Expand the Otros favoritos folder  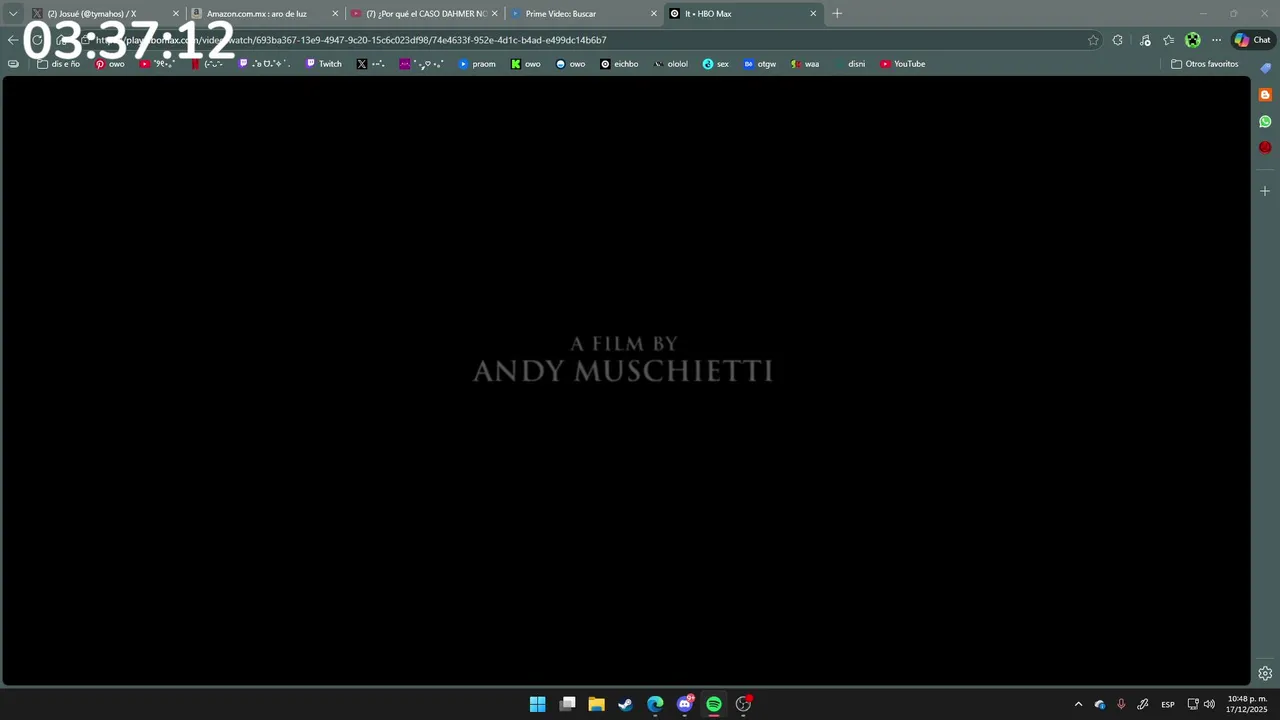point(1205,64)
